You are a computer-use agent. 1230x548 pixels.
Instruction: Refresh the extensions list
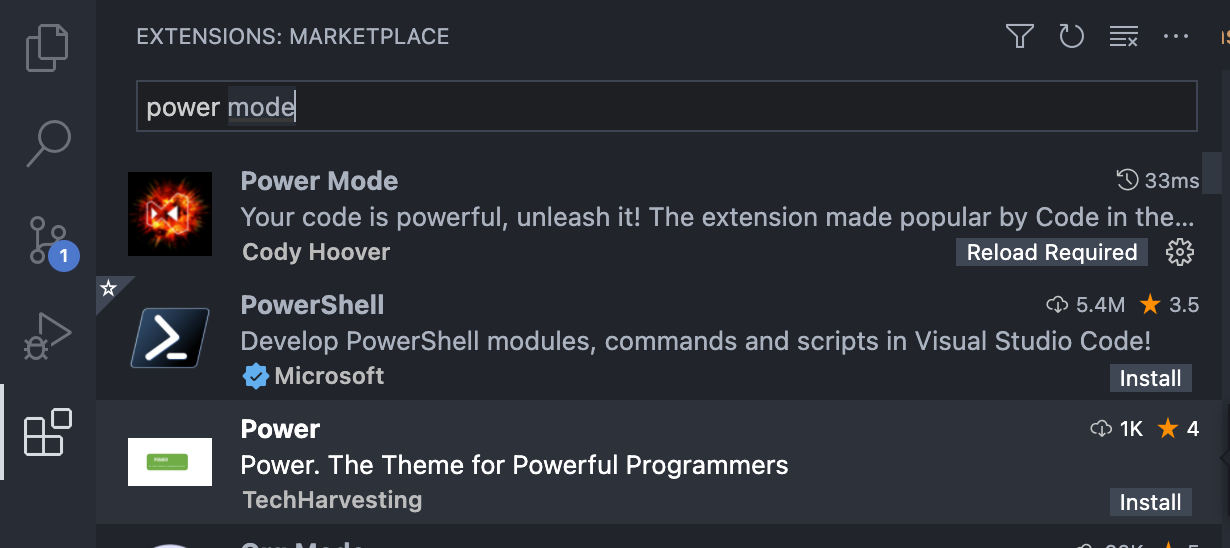[x=1071, y=37]
